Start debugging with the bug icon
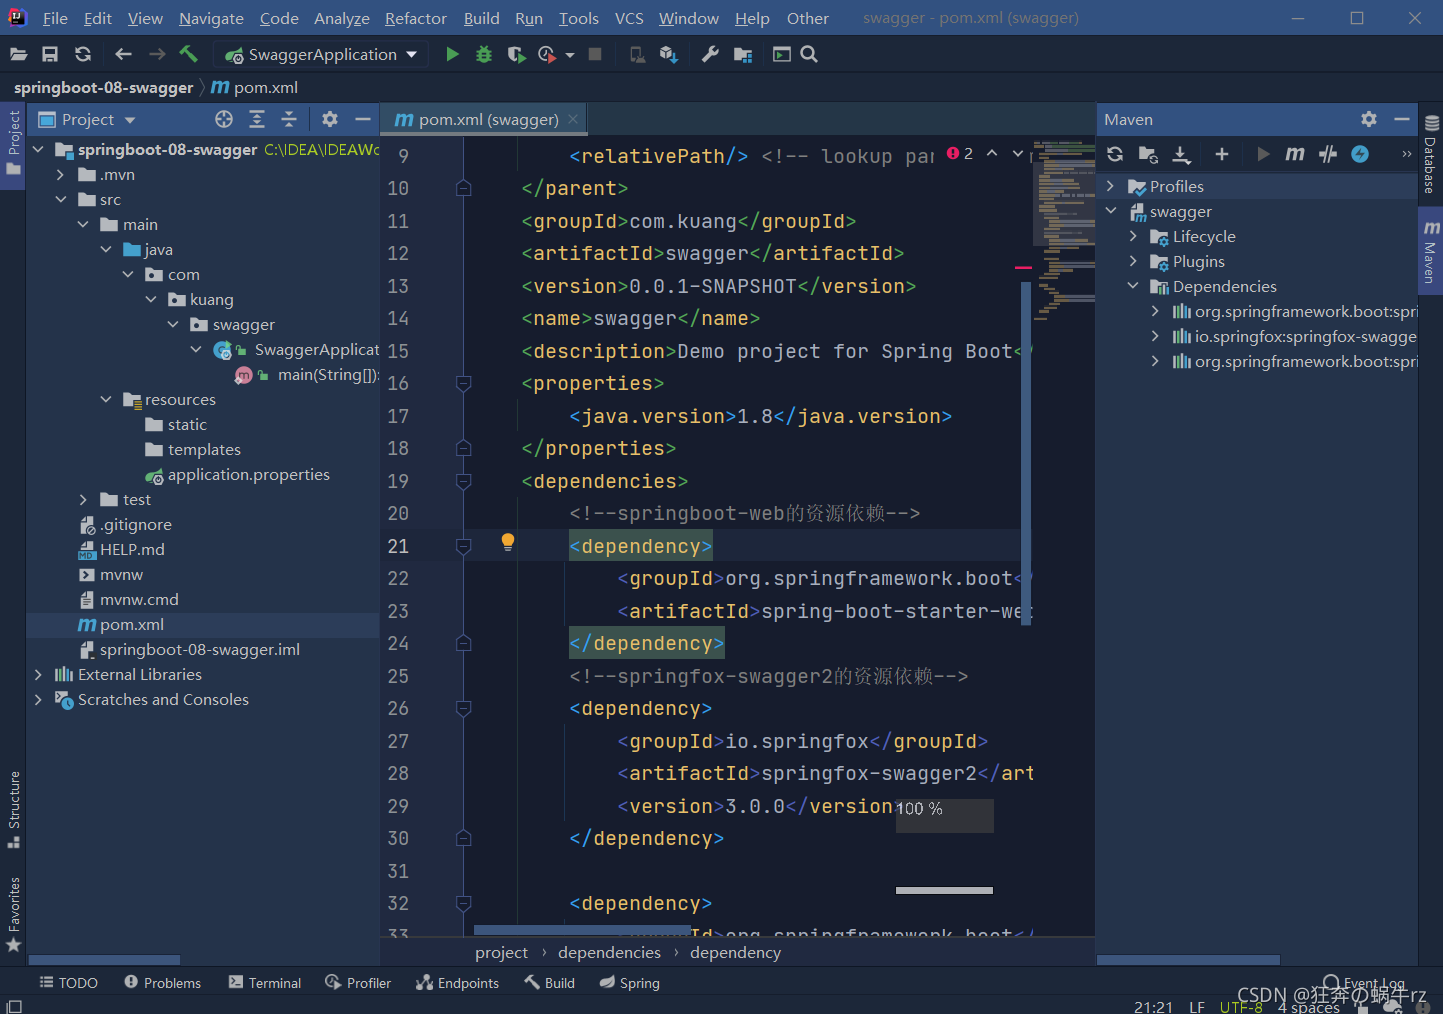Image resolution: width=1443 pixels, height=1014 pixels. pos(484,54)
